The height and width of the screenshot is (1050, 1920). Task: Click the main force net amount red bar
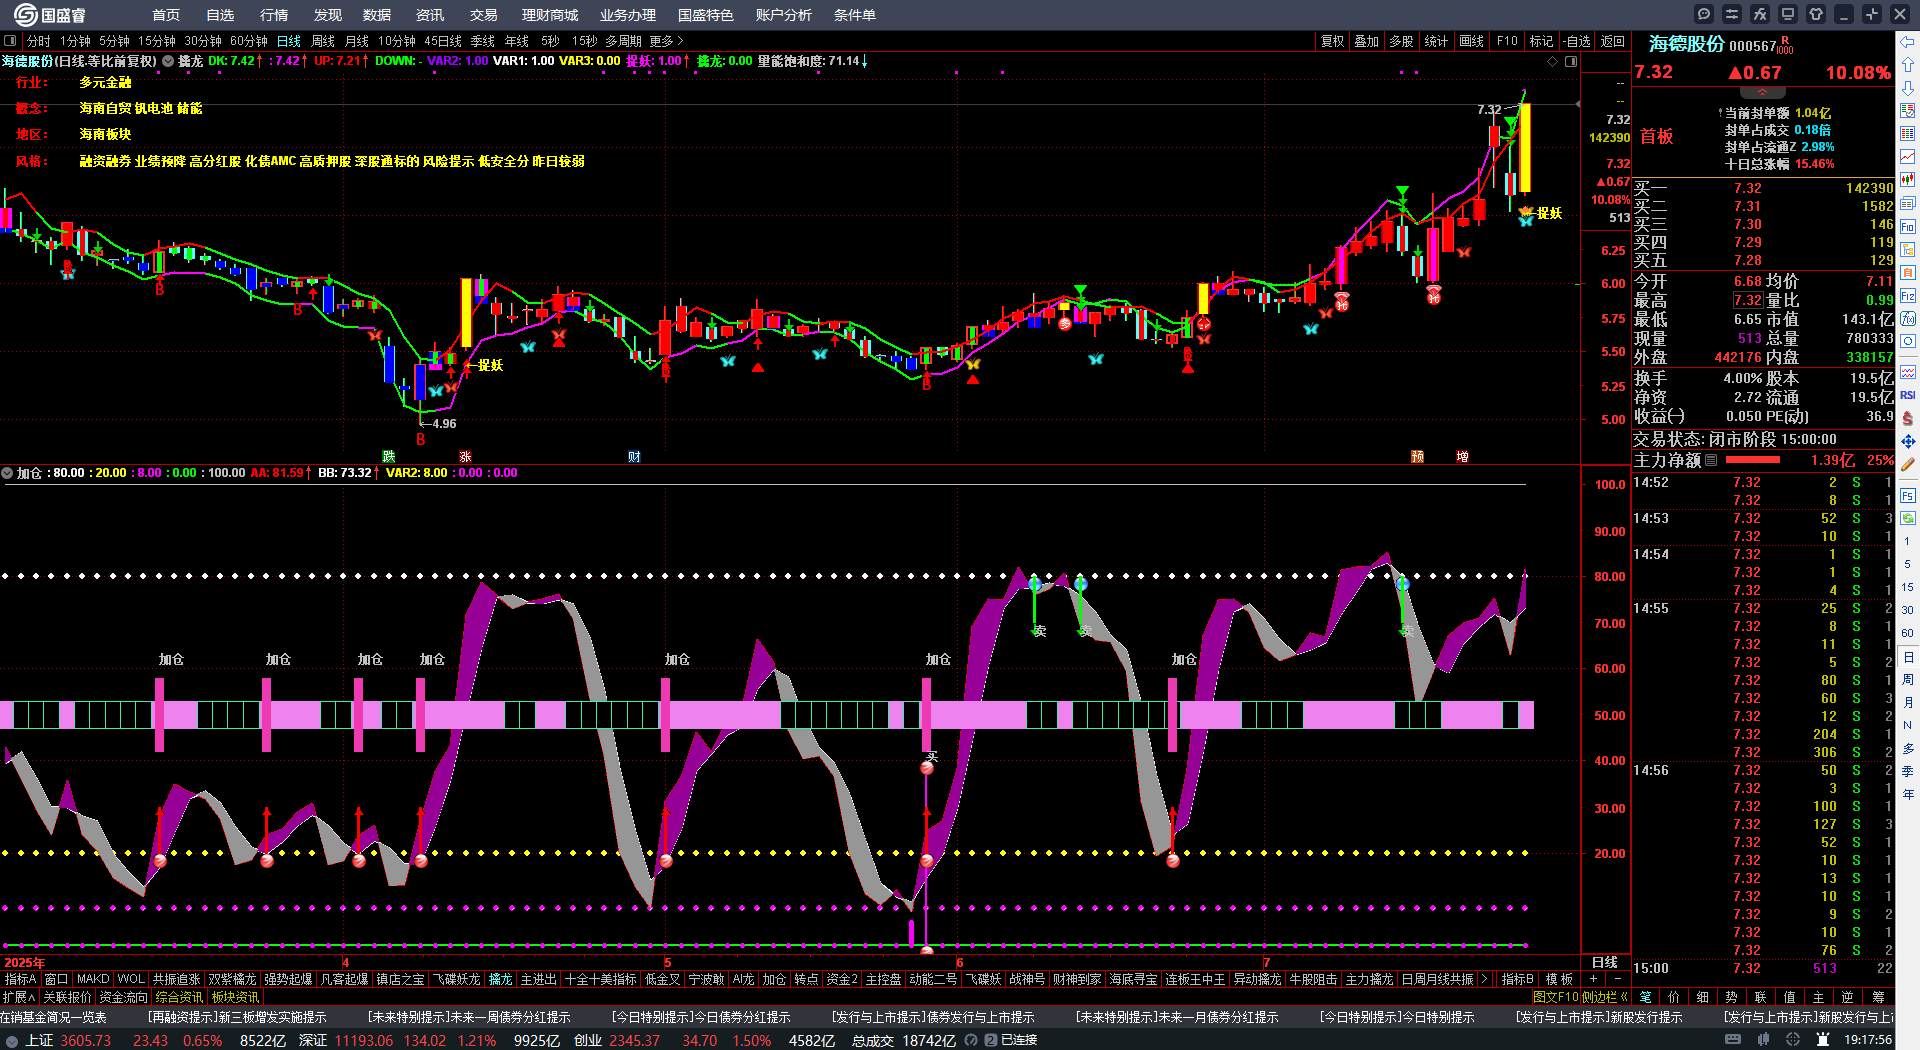click(x=1753, y=460)
